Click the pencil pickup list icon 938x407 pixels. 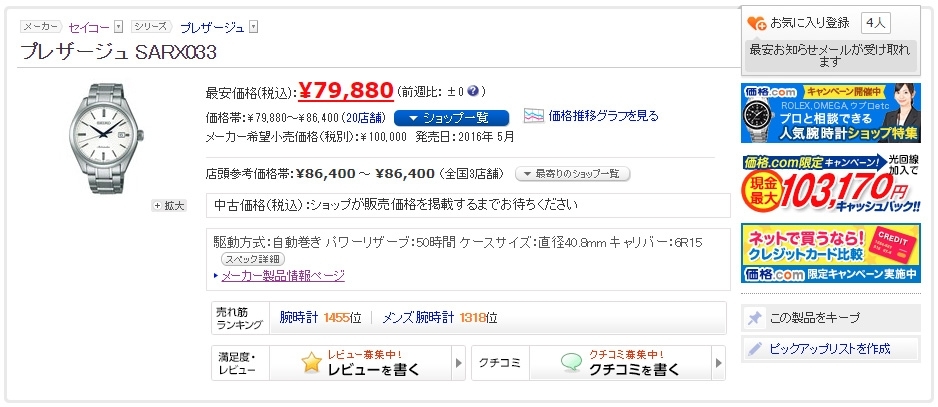755,348
